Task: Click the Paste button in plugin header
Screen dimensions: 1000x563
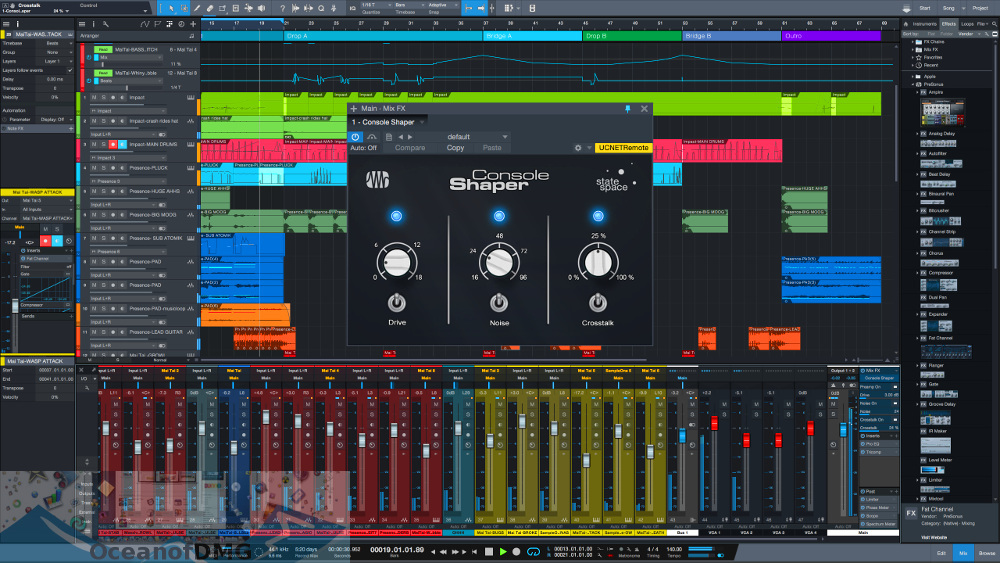Action: point(492,148)
